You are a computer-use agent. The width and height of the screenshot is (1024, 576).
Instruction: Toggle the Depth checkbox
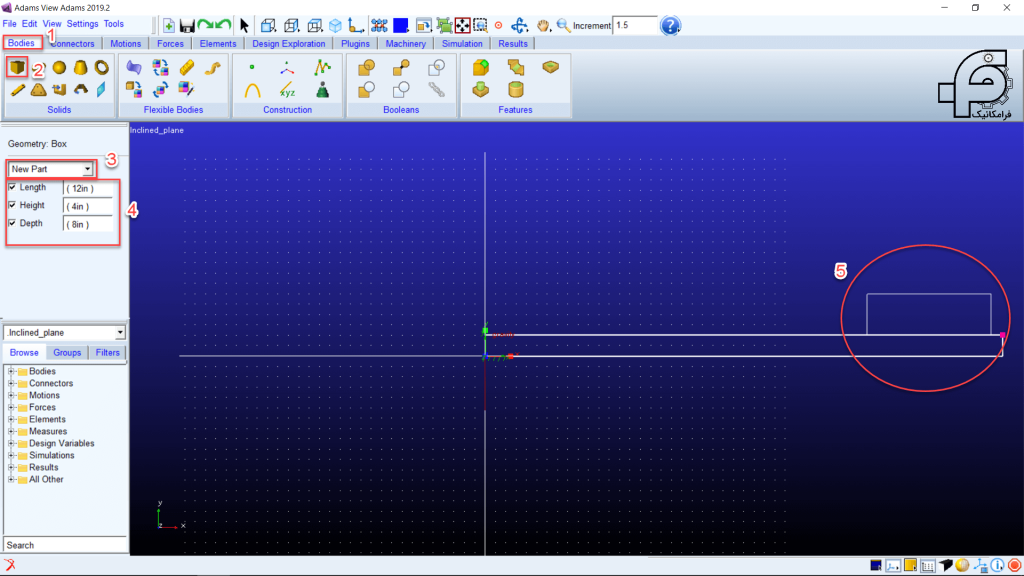click(x=12, y=223)
